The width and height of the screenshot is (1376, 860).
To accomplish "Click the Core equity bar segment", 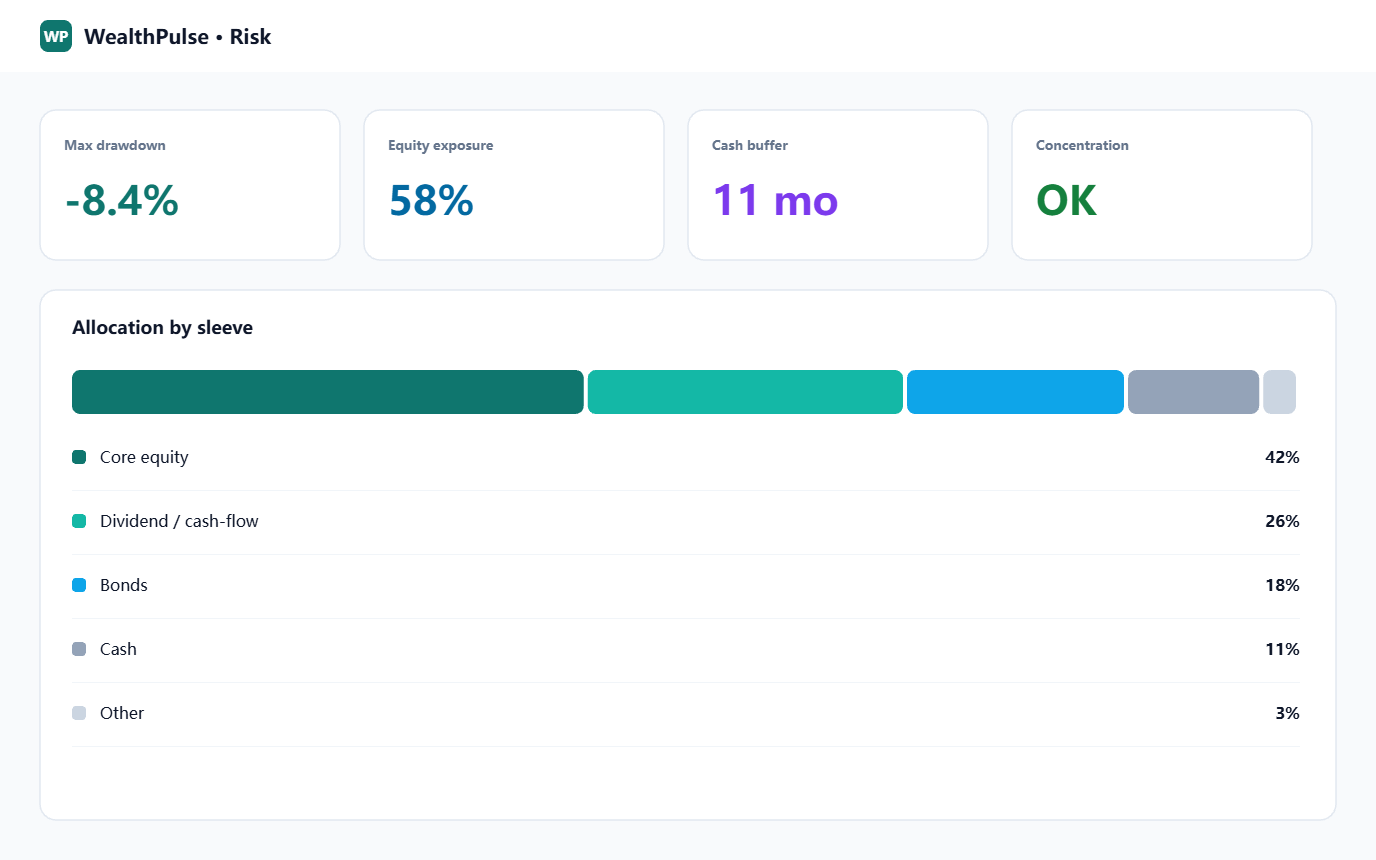I will (x=328, y=392).
